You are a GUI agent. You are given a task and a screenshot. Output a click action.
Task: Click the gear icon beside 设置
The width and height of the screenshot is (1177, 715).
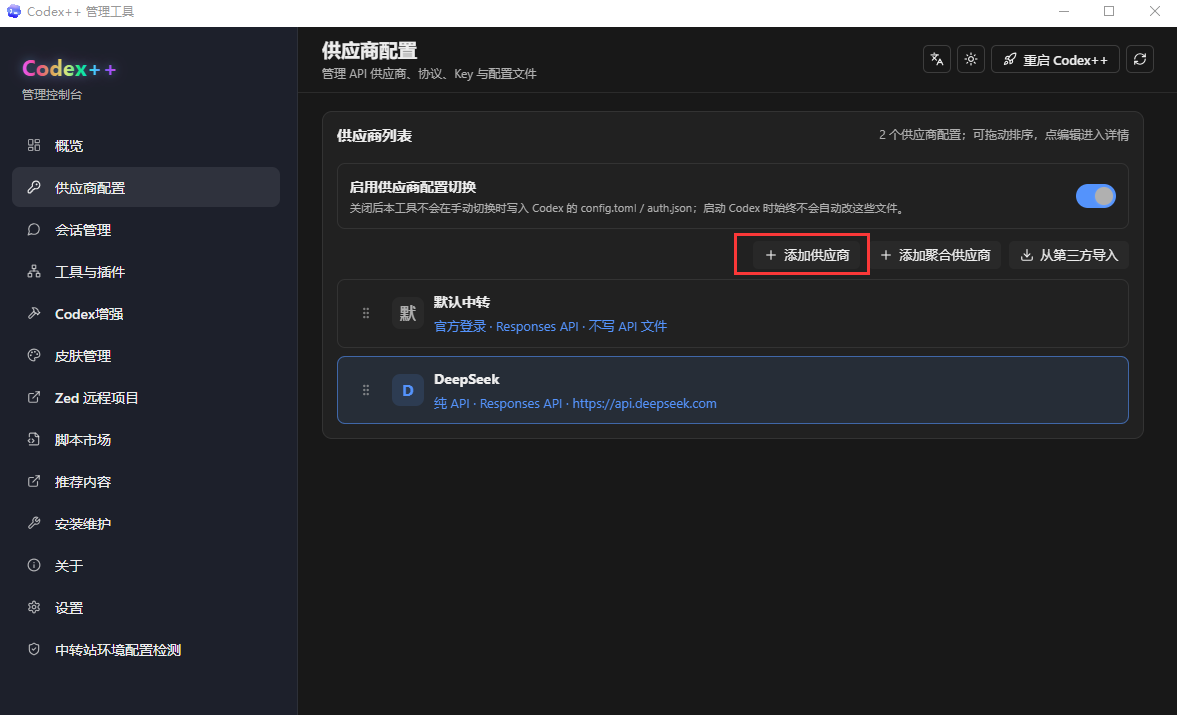click(x=34, y=607)
